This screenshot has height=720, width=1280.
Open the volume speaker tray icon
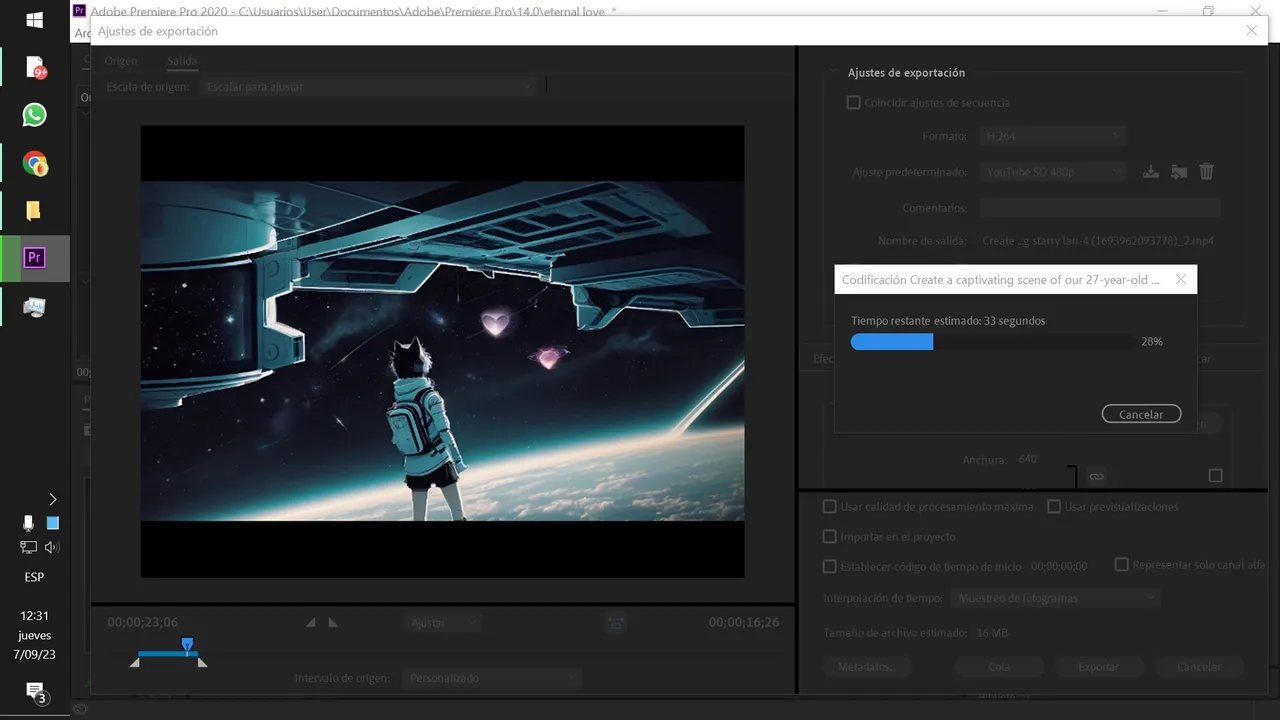52,547
